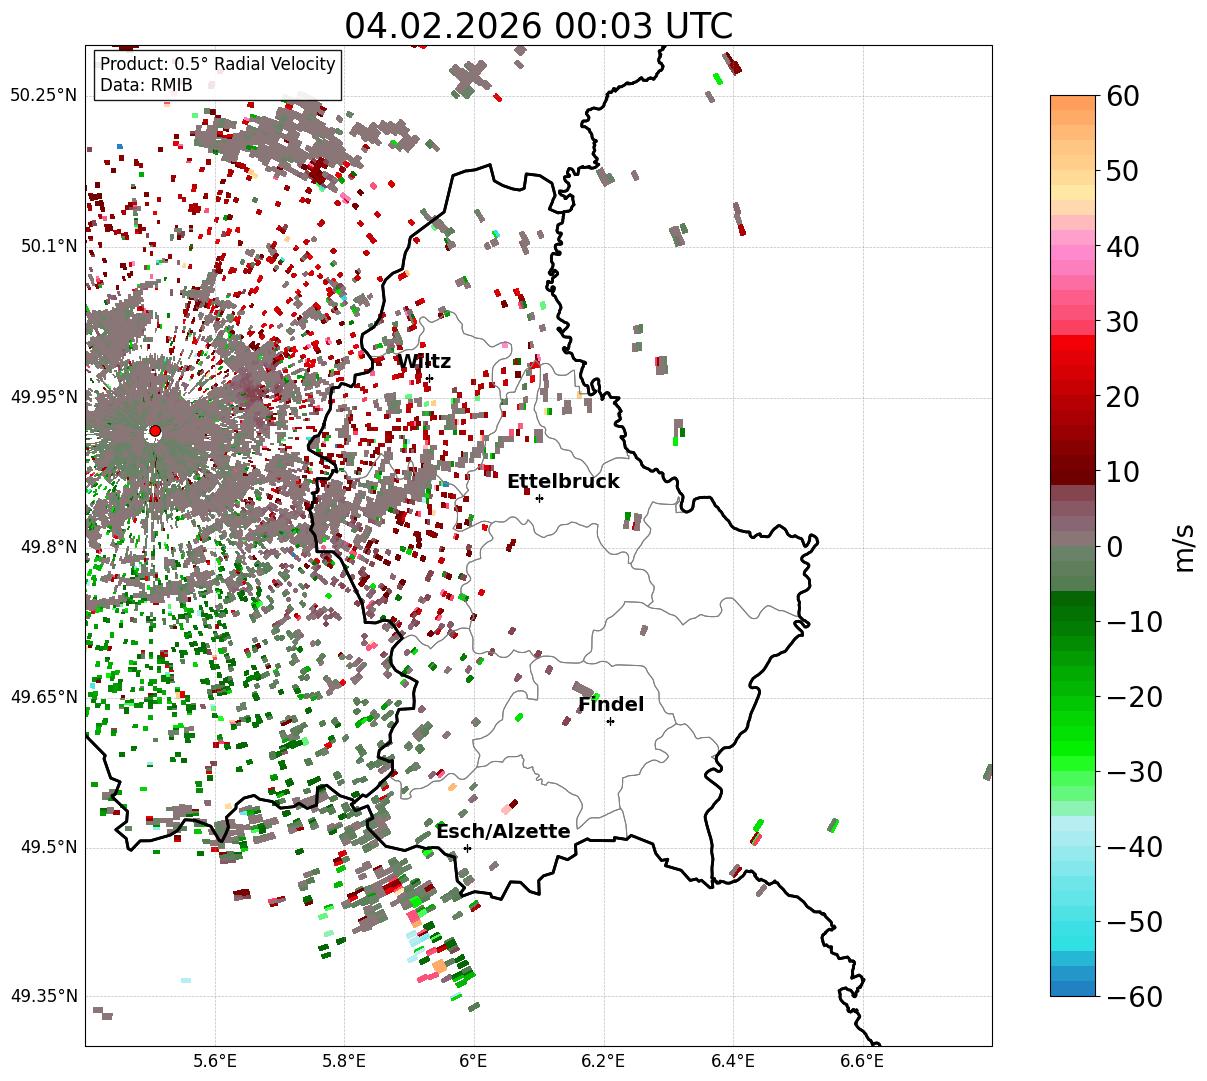Viewport: 1207px width, 1081px height.
Task: Click the 49.5°N latitude label
Action: point(48,847)
